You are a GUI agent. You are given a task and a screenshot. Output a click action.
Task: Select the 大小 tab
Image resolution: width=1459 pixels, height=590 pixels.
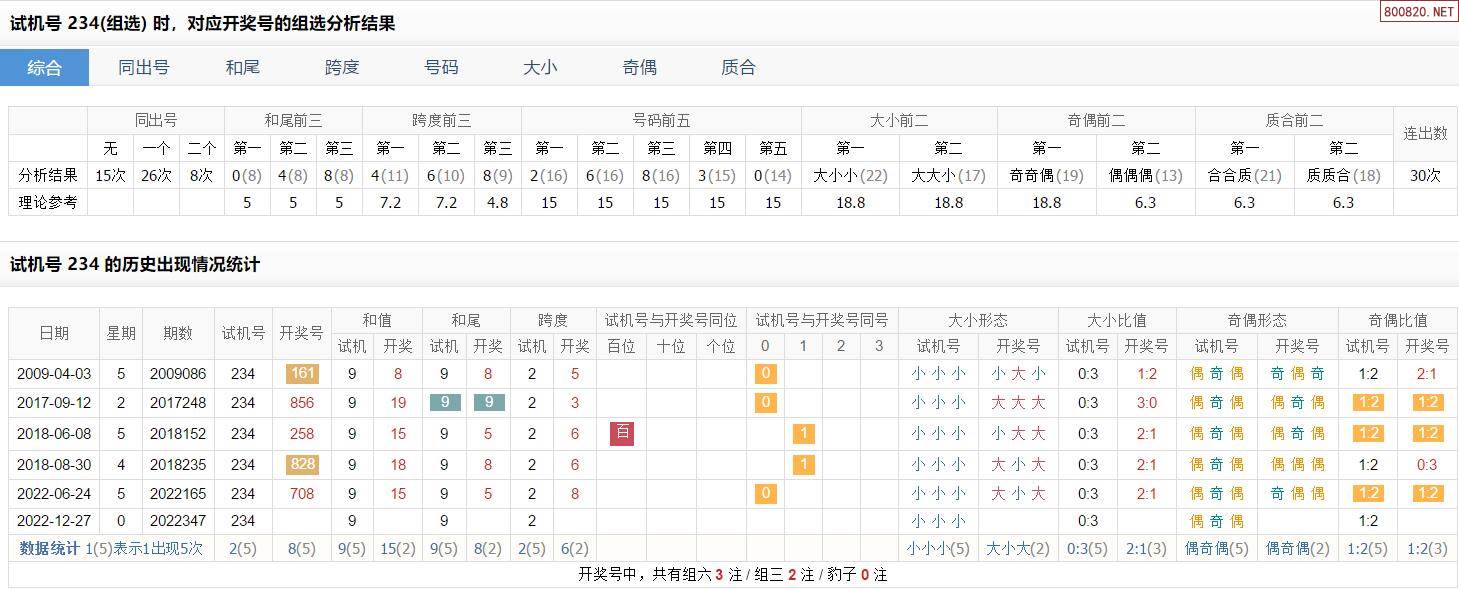point(540,68)
